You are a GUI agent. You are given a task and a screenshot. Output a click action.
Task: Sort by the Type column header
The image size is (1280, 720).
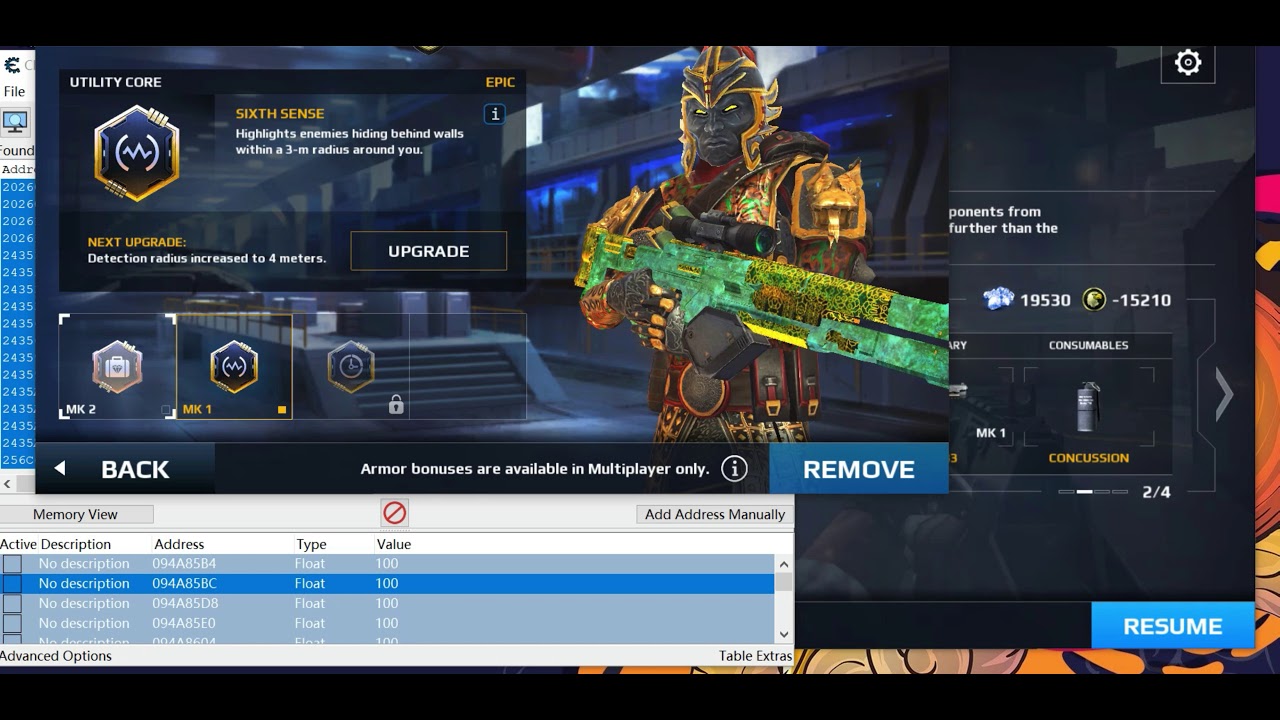pos(311,544)
